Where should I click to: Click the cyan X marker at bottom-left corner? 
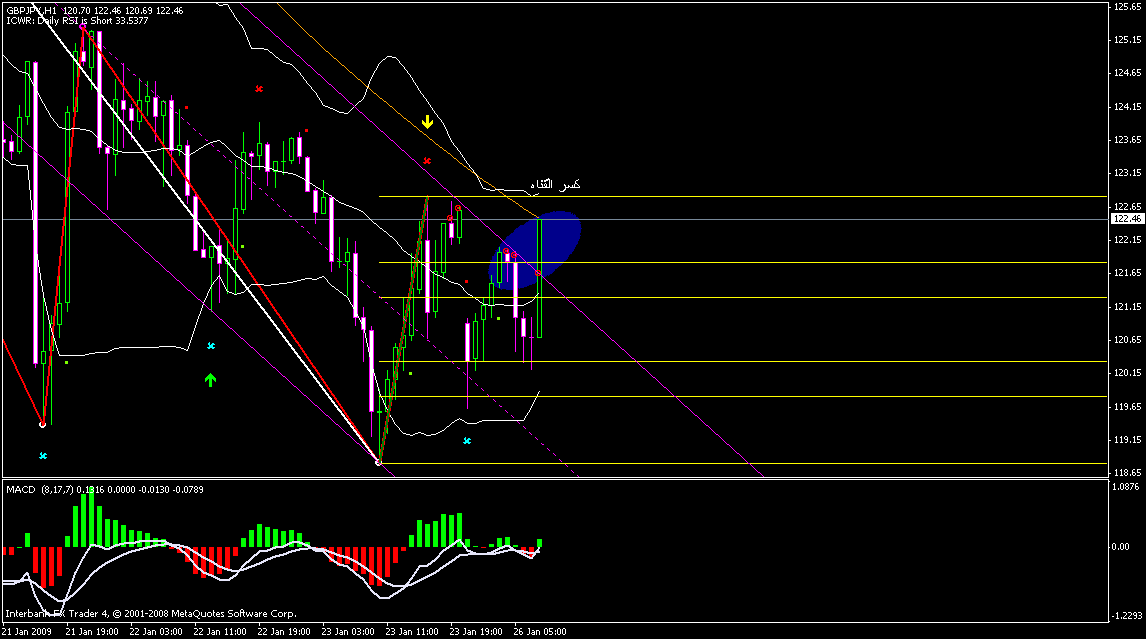pos(43,456)
